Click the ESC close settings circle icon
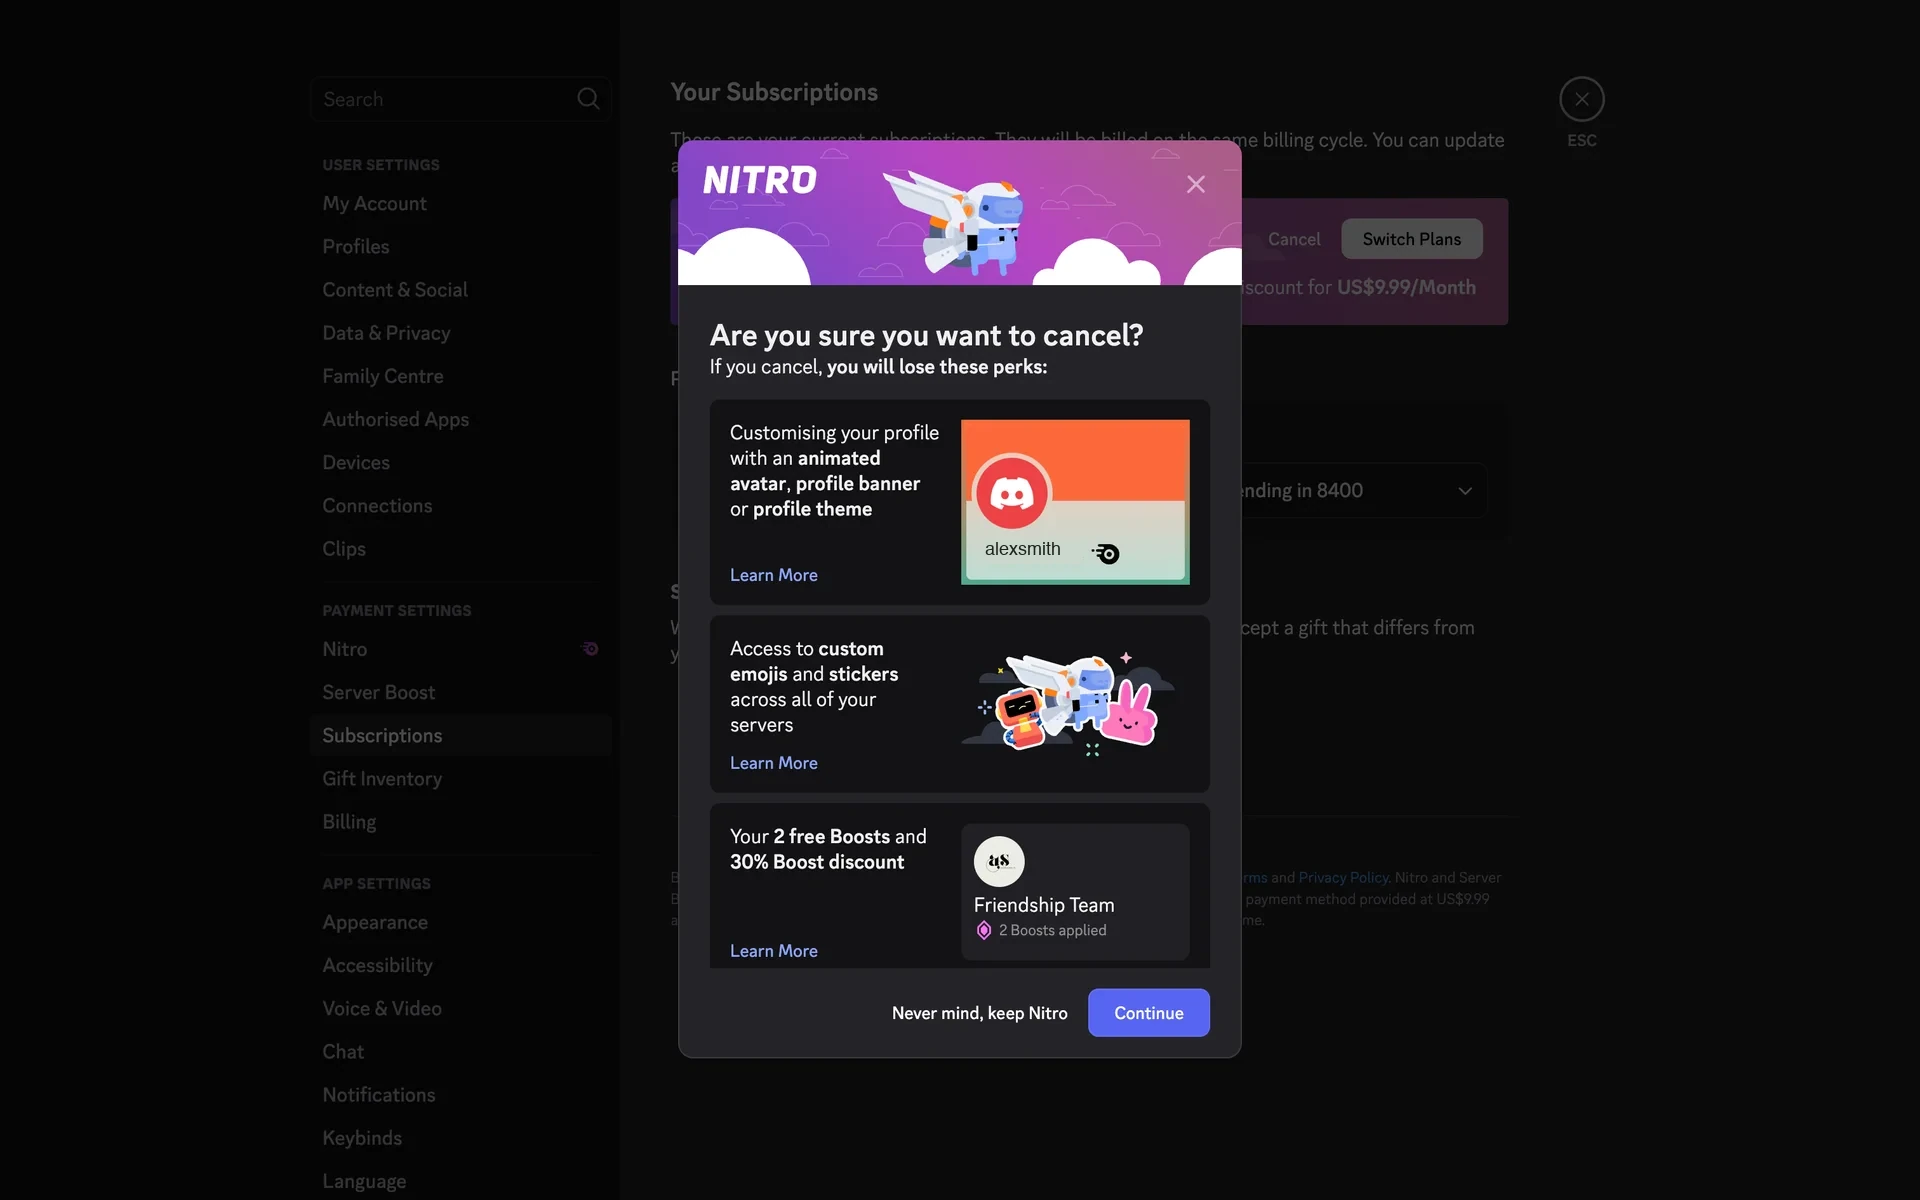This screenshot has height=1200, width=1920. click(x=1581, y=99)
